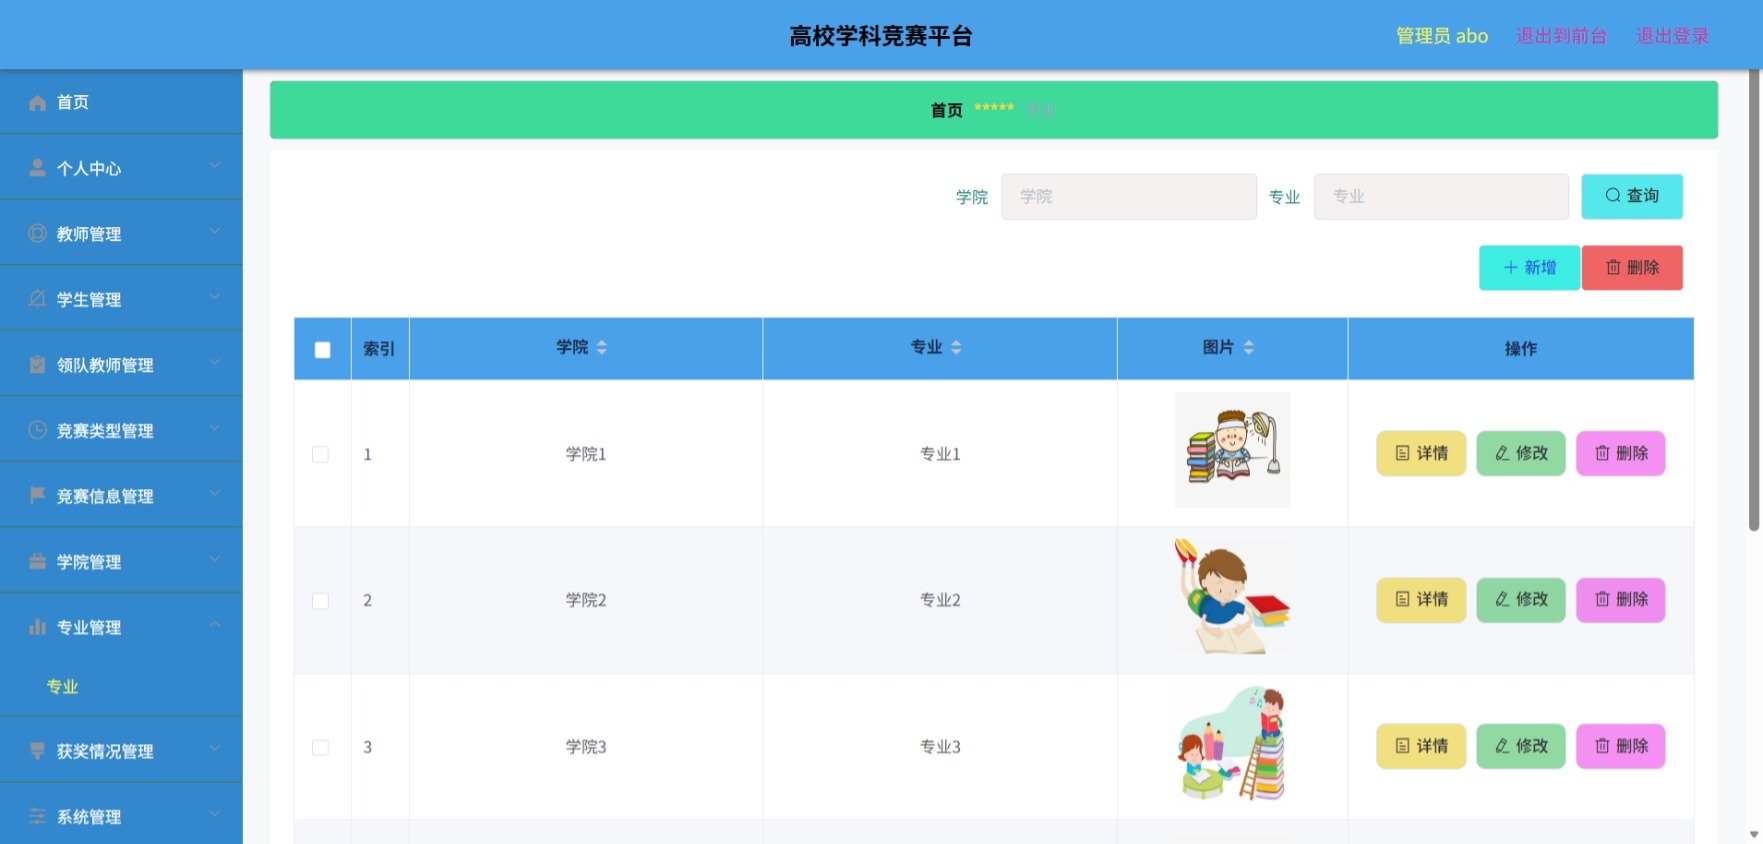The height and width of the screenshot is (844, 1763).
Task: Click the user icon for 个人中心
Action: 37,168
